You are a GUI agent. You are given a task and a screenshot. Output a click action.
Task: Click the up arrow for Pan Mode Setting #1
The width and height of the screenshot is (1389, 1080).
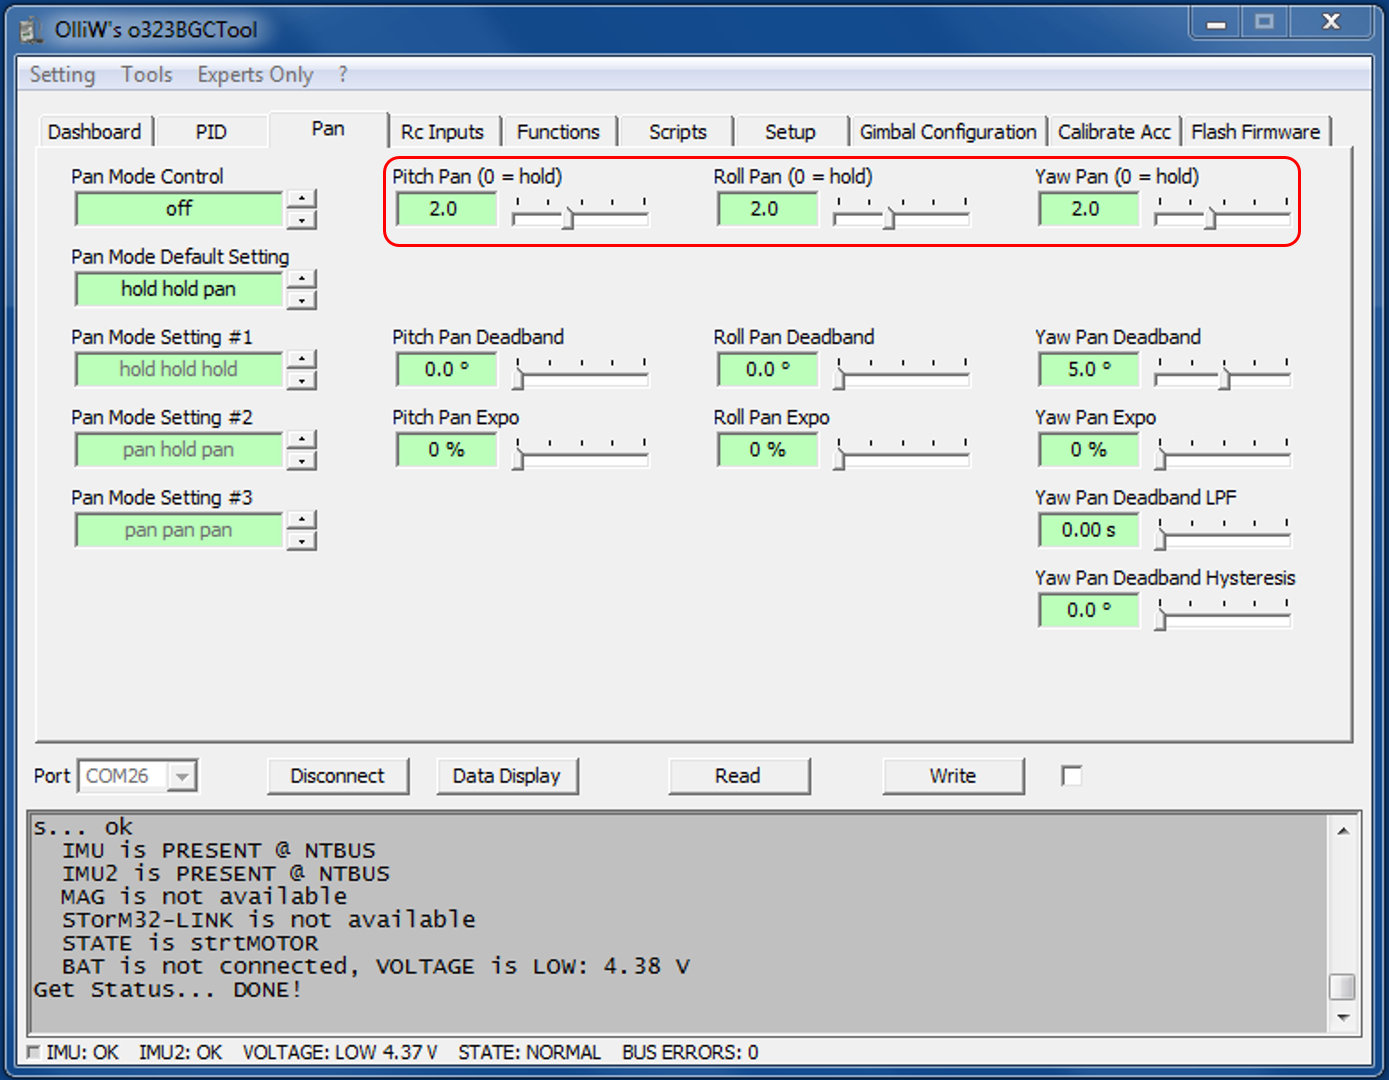[301, 359]
